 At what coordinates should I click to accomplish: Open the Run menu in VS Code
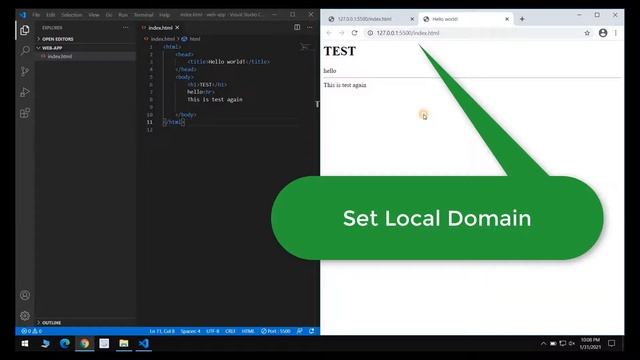123,15
